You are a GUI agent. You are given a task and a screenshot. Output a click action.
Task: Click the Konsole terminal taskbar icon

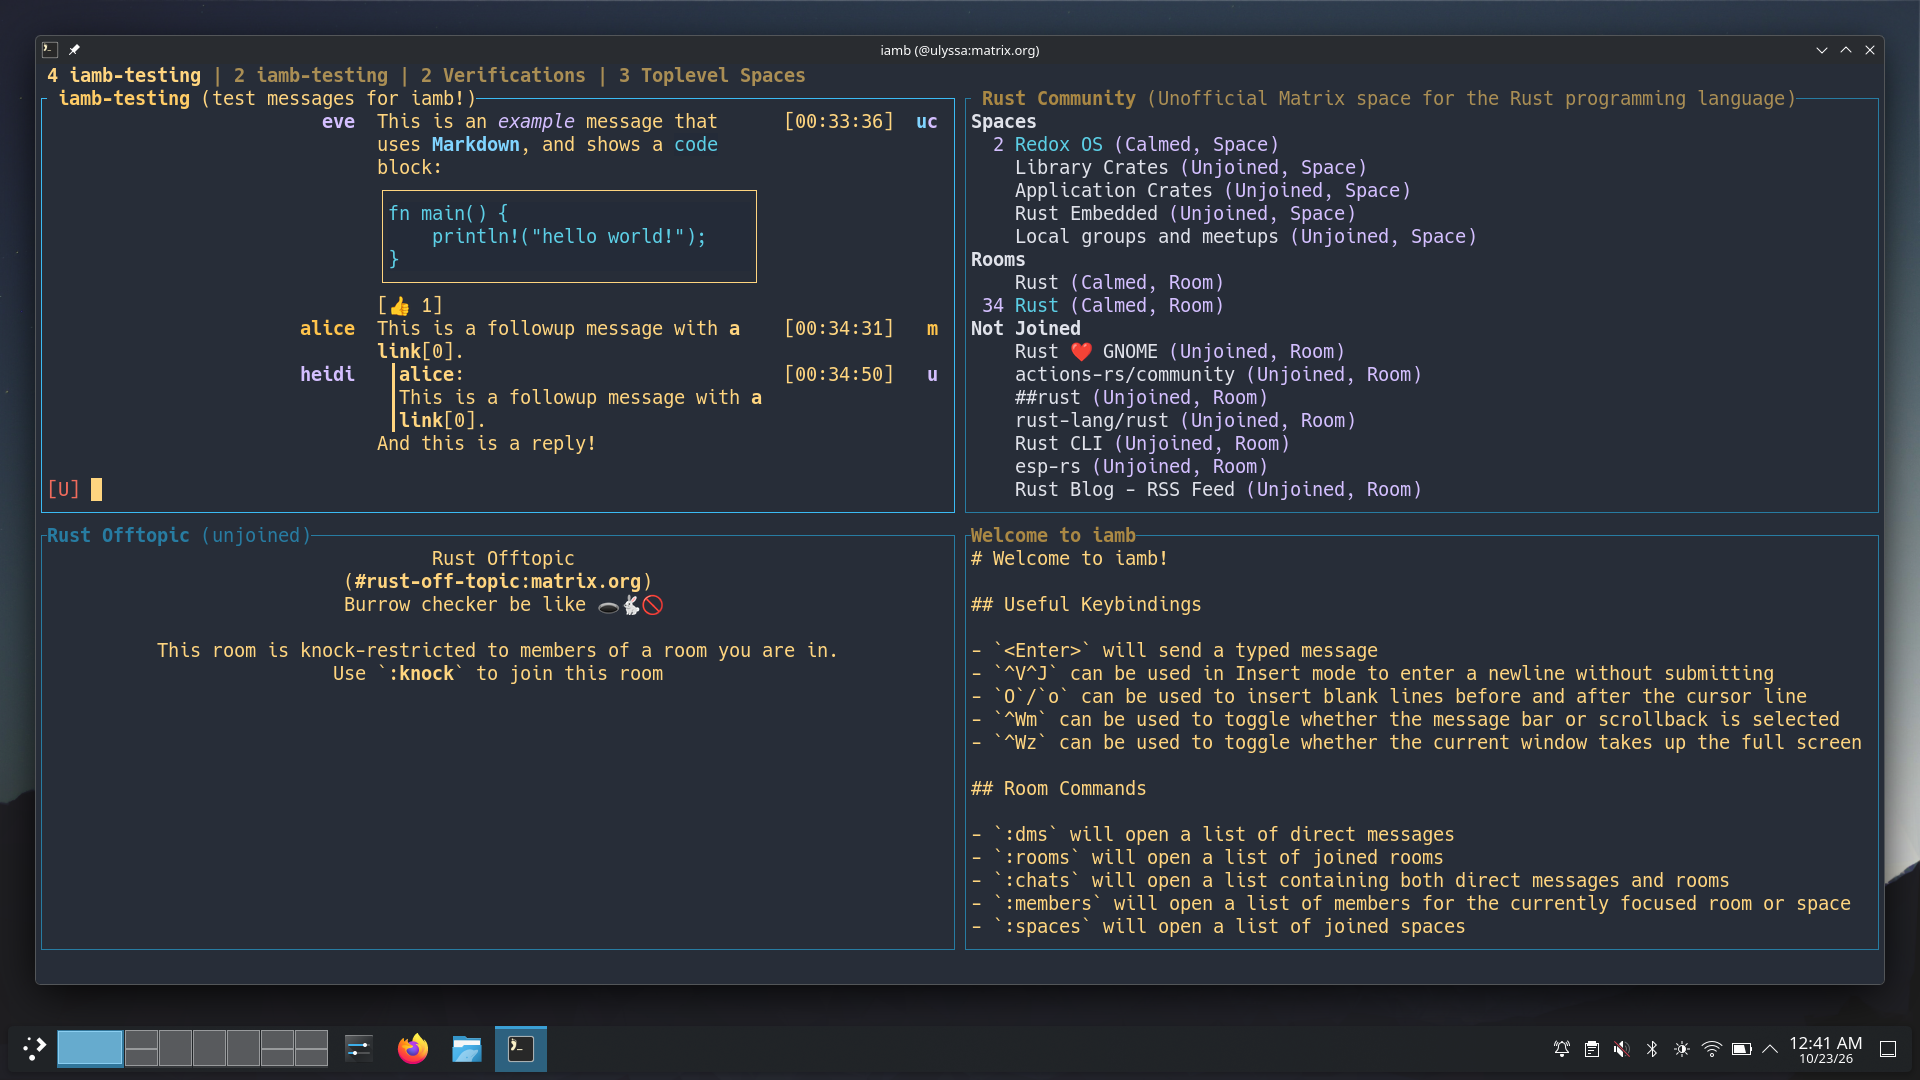coord(521,1048)
